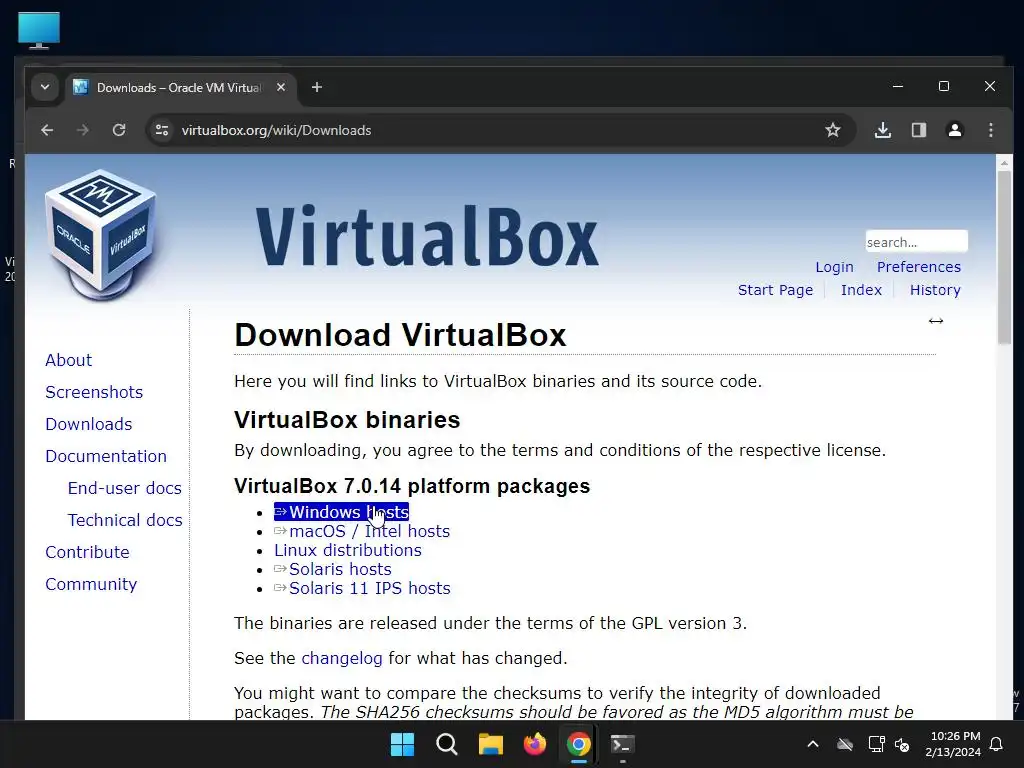The image size is (1024, 768).
Task: Select the Downloads – Oracle VM VirtualBox tab
Action: [178, 88]
